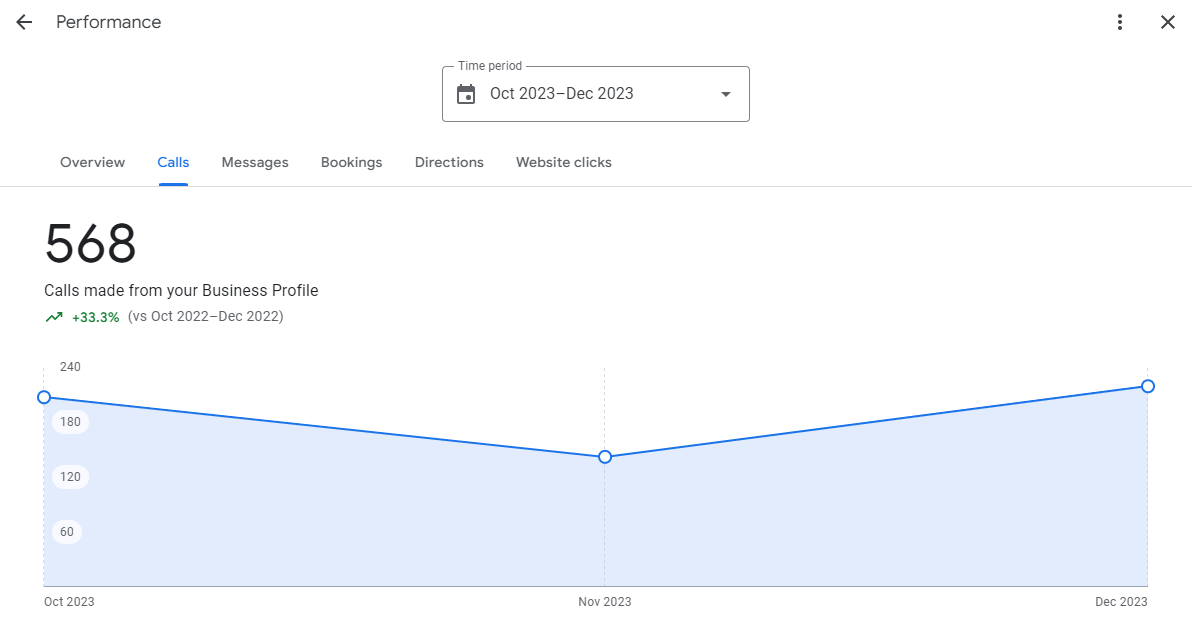Click the 60 y-axis label
Viewport: 1192px width, 639px height.
tap(67, 532)
